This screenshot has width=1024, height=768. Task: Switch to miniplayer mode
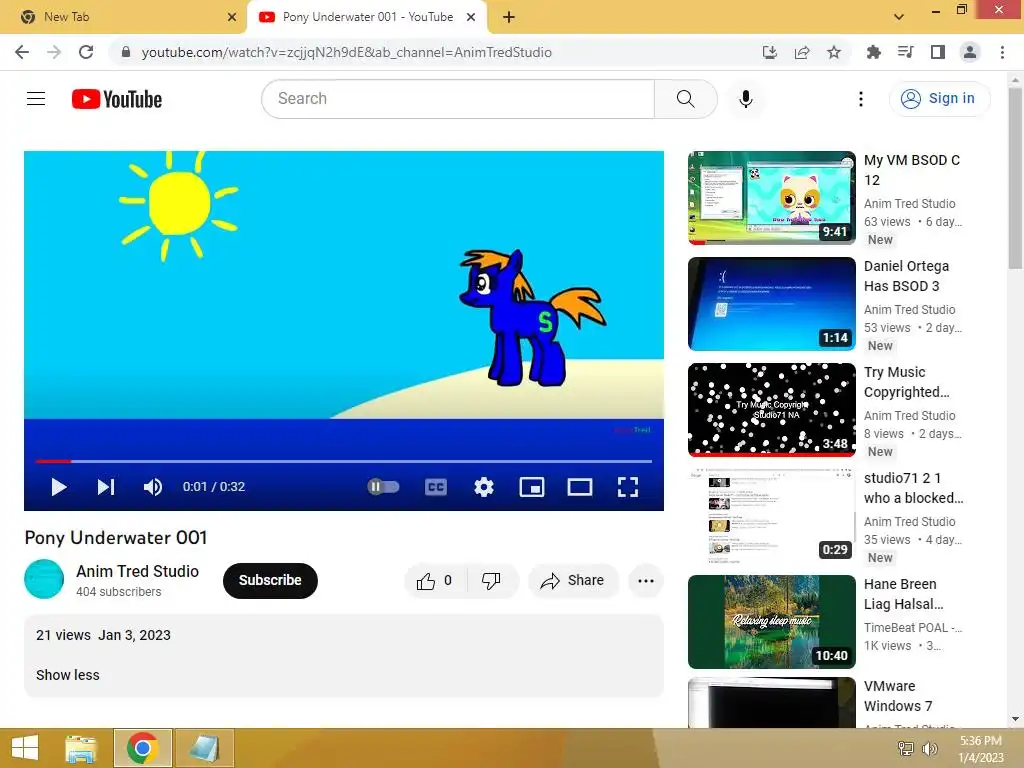click(x=532, y=487)
